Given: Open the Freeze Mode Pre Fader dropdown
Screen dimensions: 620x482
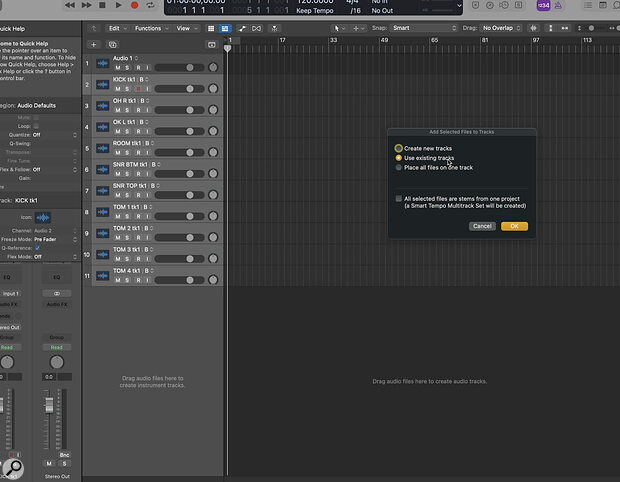Looking at the screenshot, I should point(55,240).
